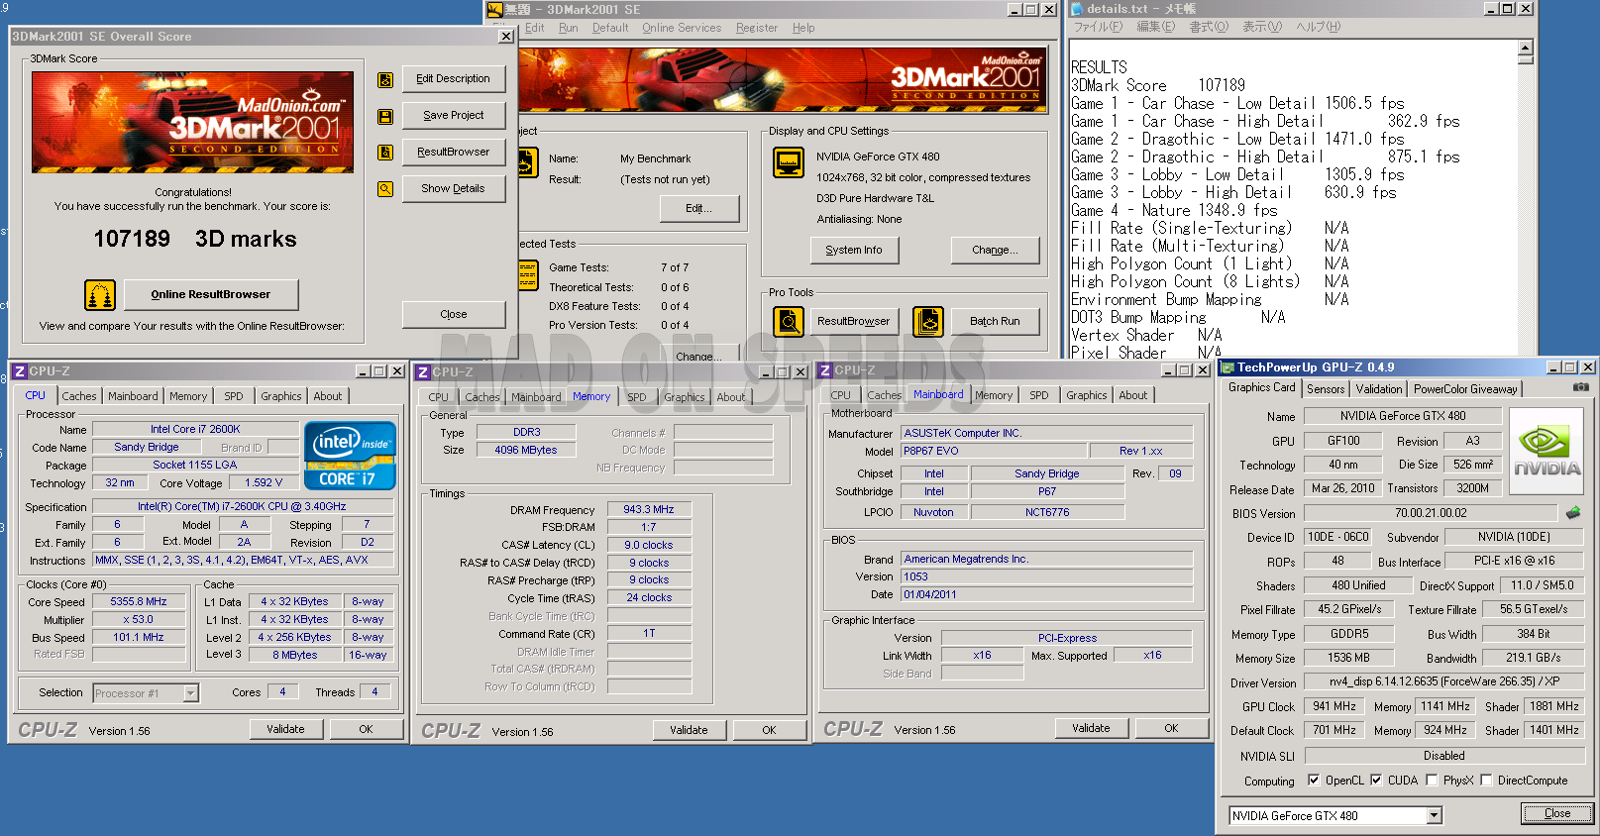This screenshot has height=836, width=1600.
Task: Click the Z icon of processor CPU-Z window
Action: [x=19, y=371]
